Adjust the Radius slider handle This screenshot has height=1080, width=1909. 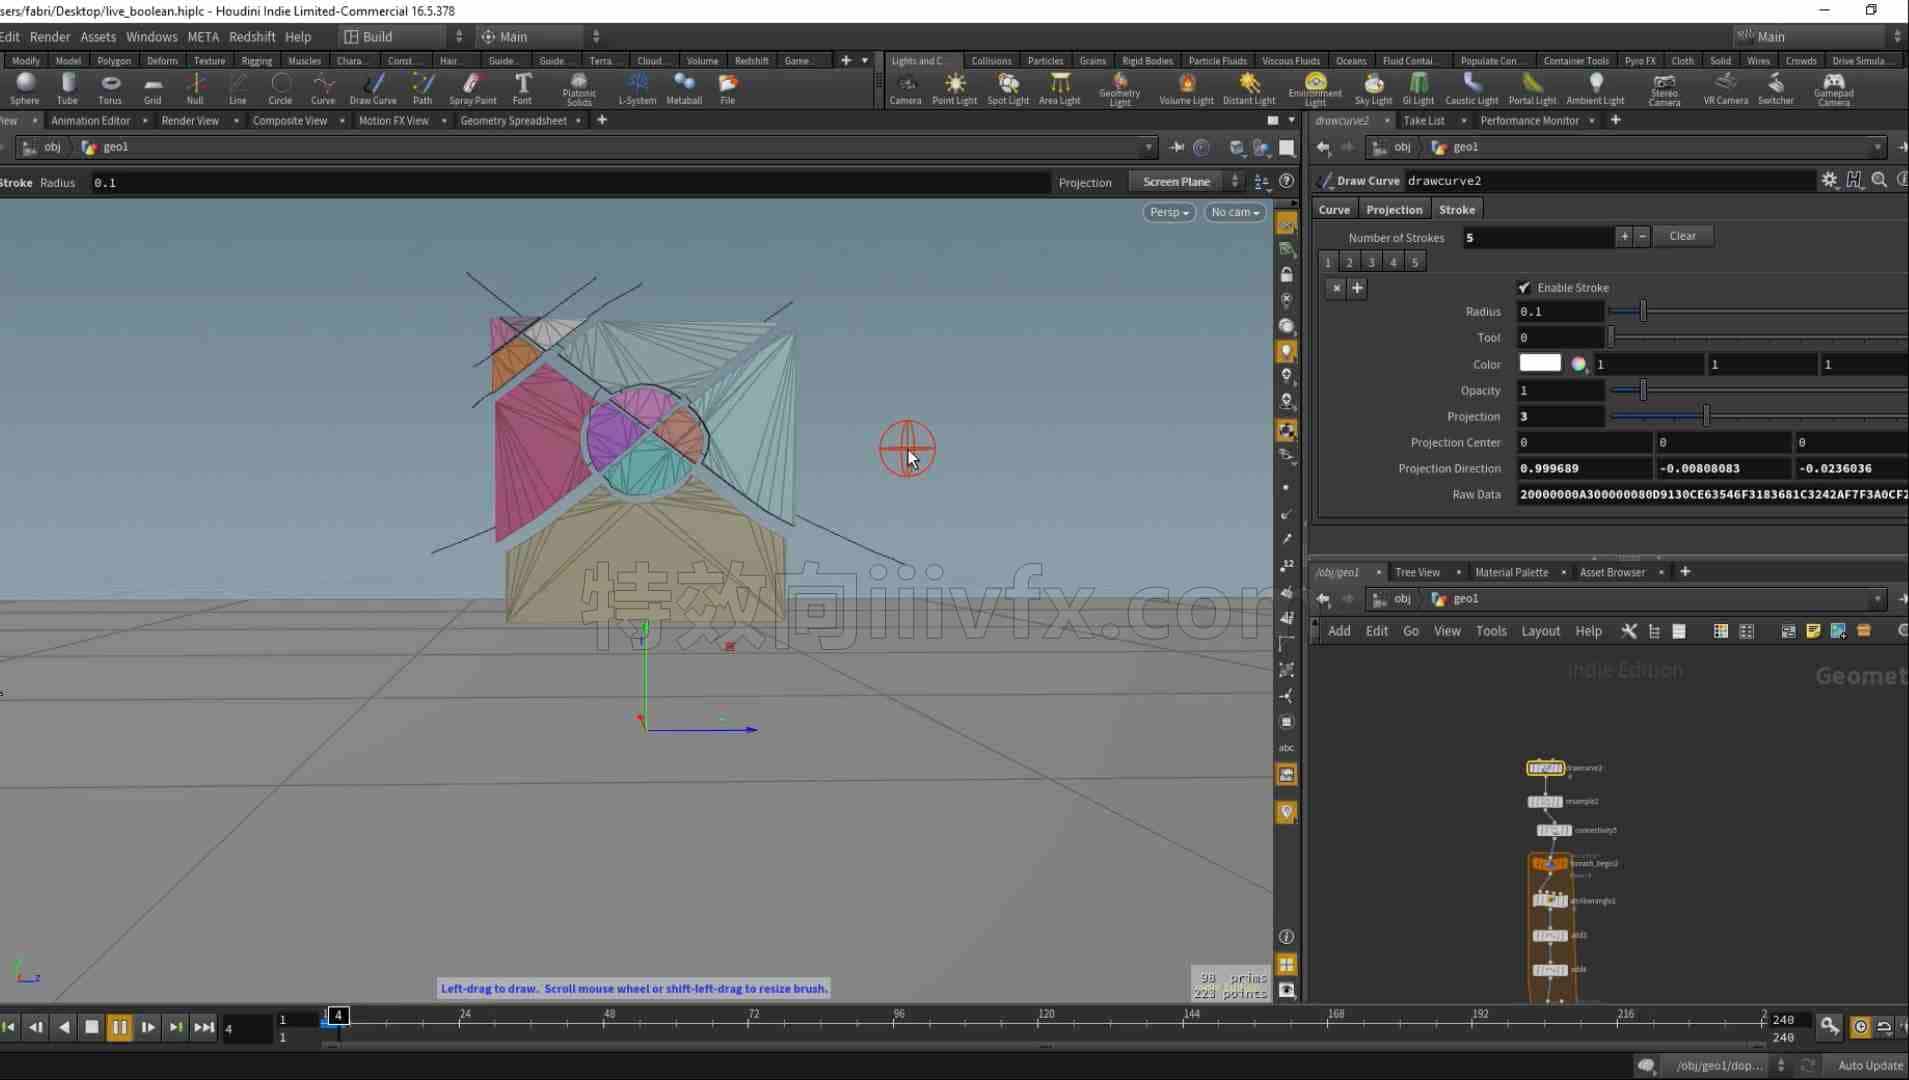coord(1643,312)
